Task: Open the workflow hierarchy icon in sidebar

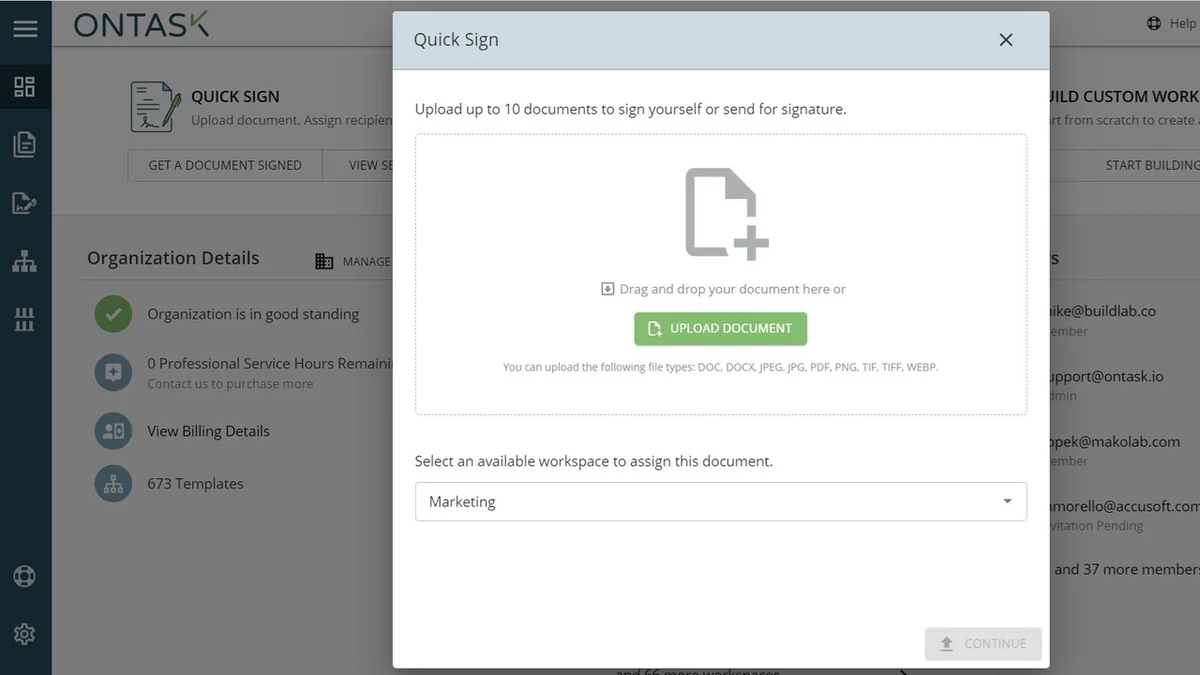Action: click(x=25, y=262)
